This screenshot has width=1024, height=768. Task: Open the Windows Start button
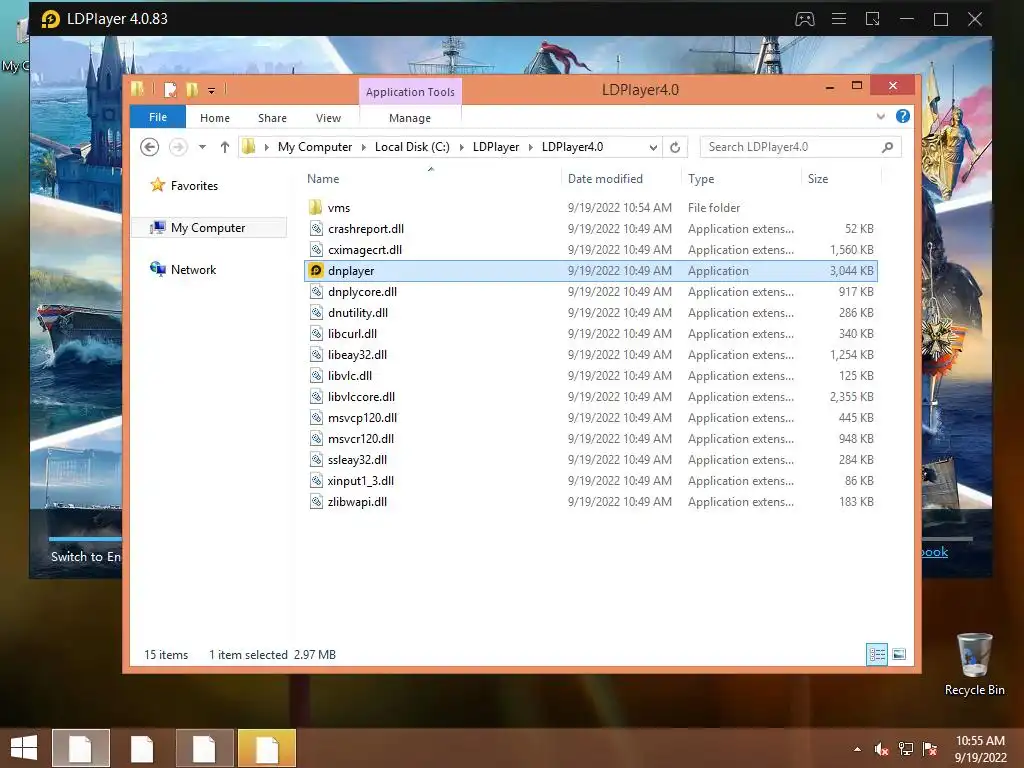coord(24,748)
